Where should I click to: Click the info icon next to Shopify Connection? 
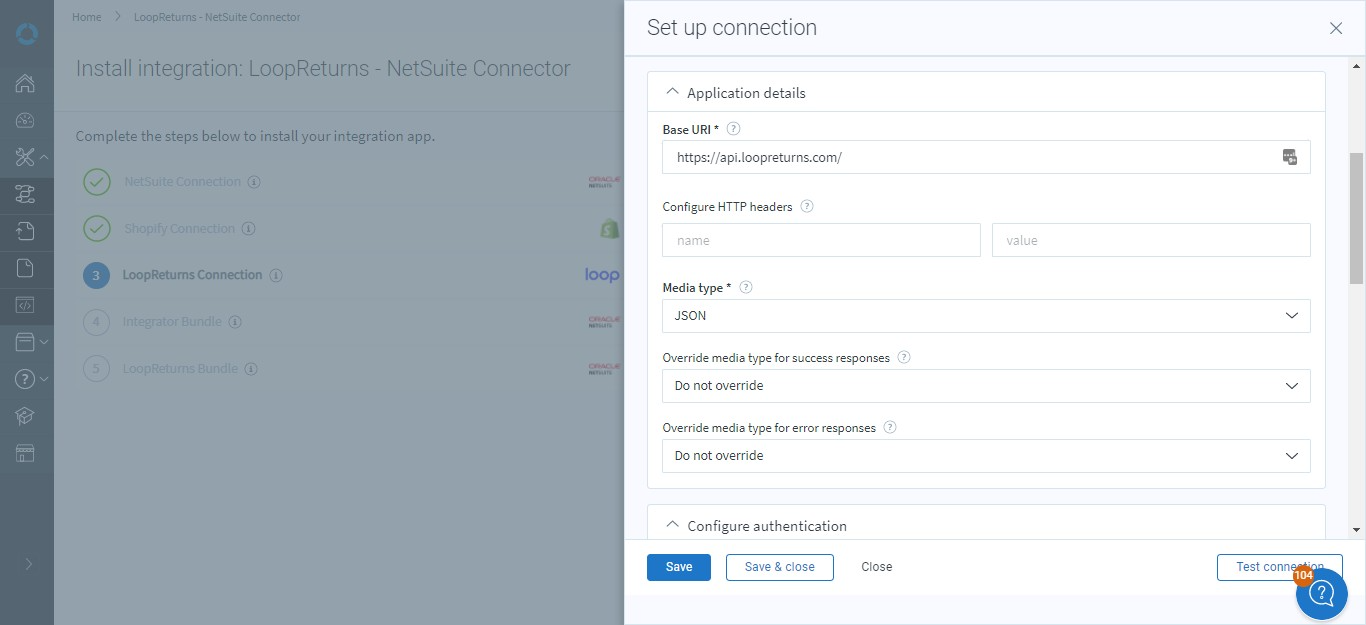point(248,229)
